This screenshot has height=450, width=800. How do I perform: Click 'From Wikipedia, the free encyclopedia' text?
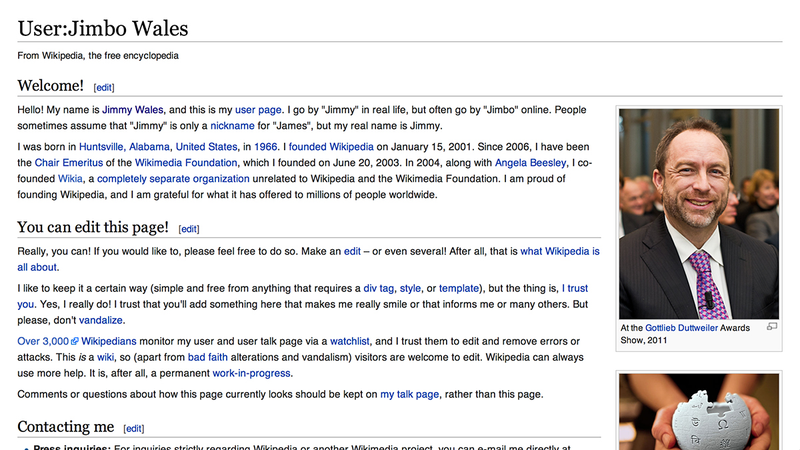tap(98, 56)
